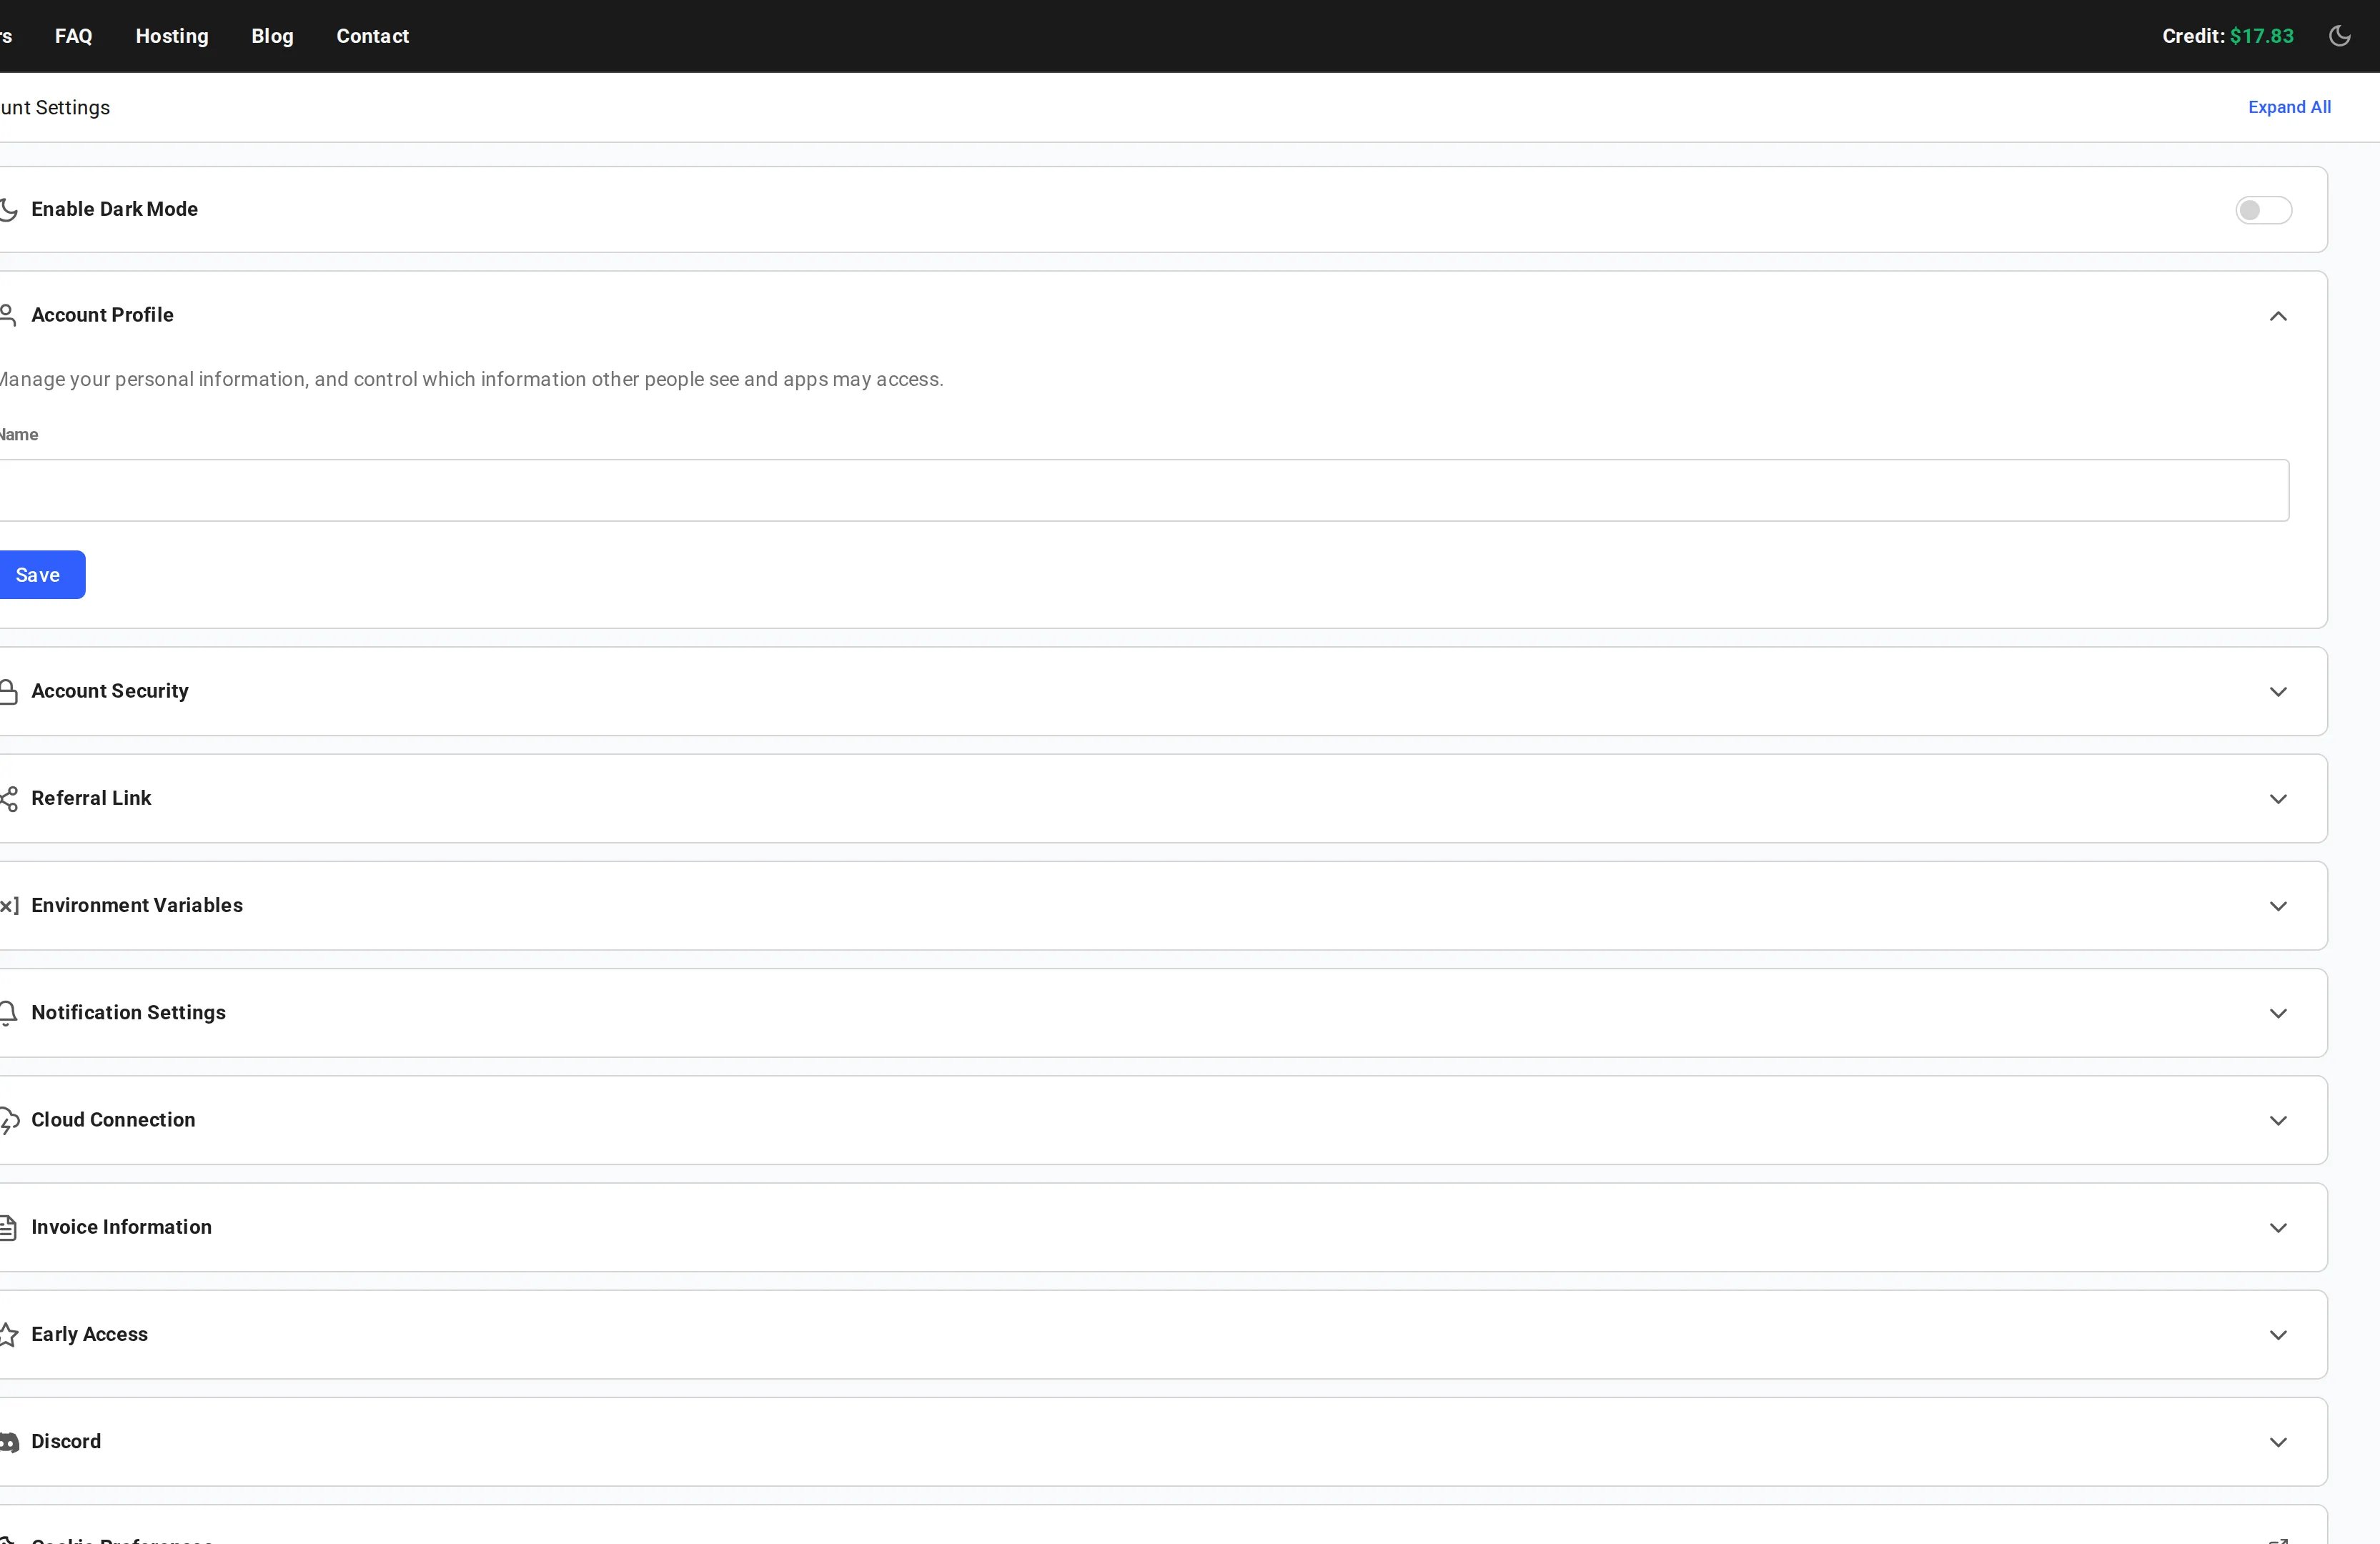
Task: Go to the Hosting navigation item
Action: pos(172,36)
